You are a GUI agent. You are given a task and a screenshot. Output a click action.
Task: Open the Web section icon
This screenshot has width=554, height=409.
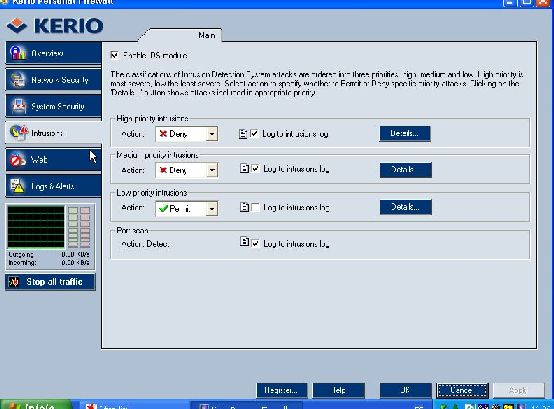pyautogui.click(x=18, y=160)
